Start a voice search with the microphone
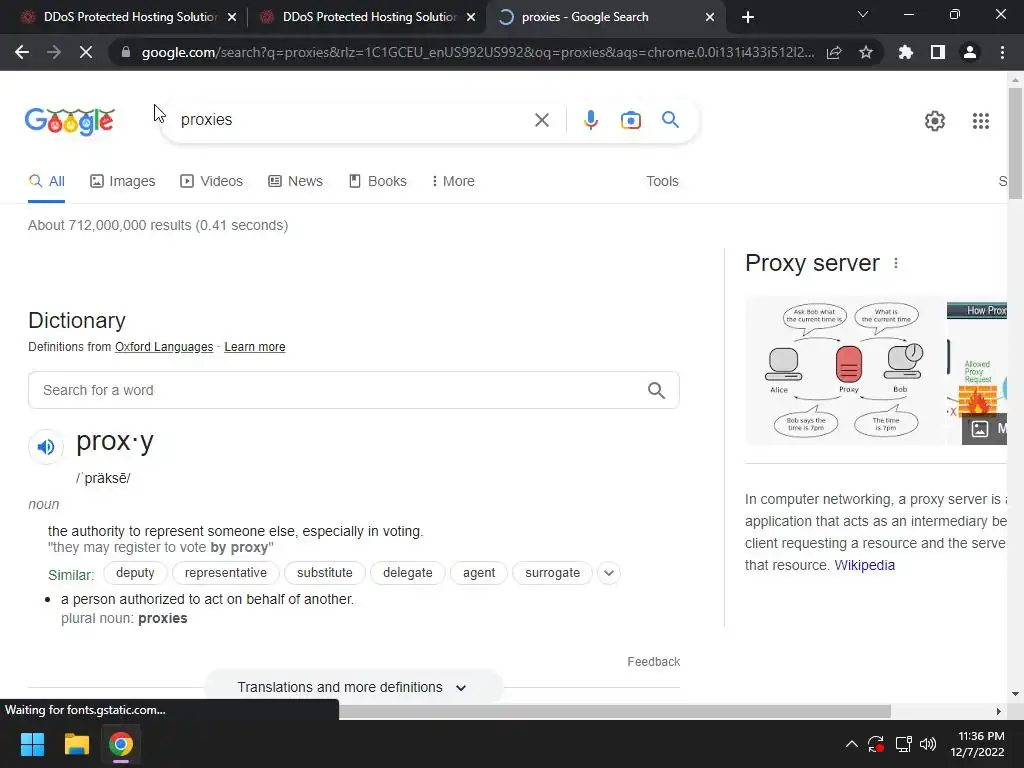The width and height of the screenshot is (1024, 768). click(590, 120)
